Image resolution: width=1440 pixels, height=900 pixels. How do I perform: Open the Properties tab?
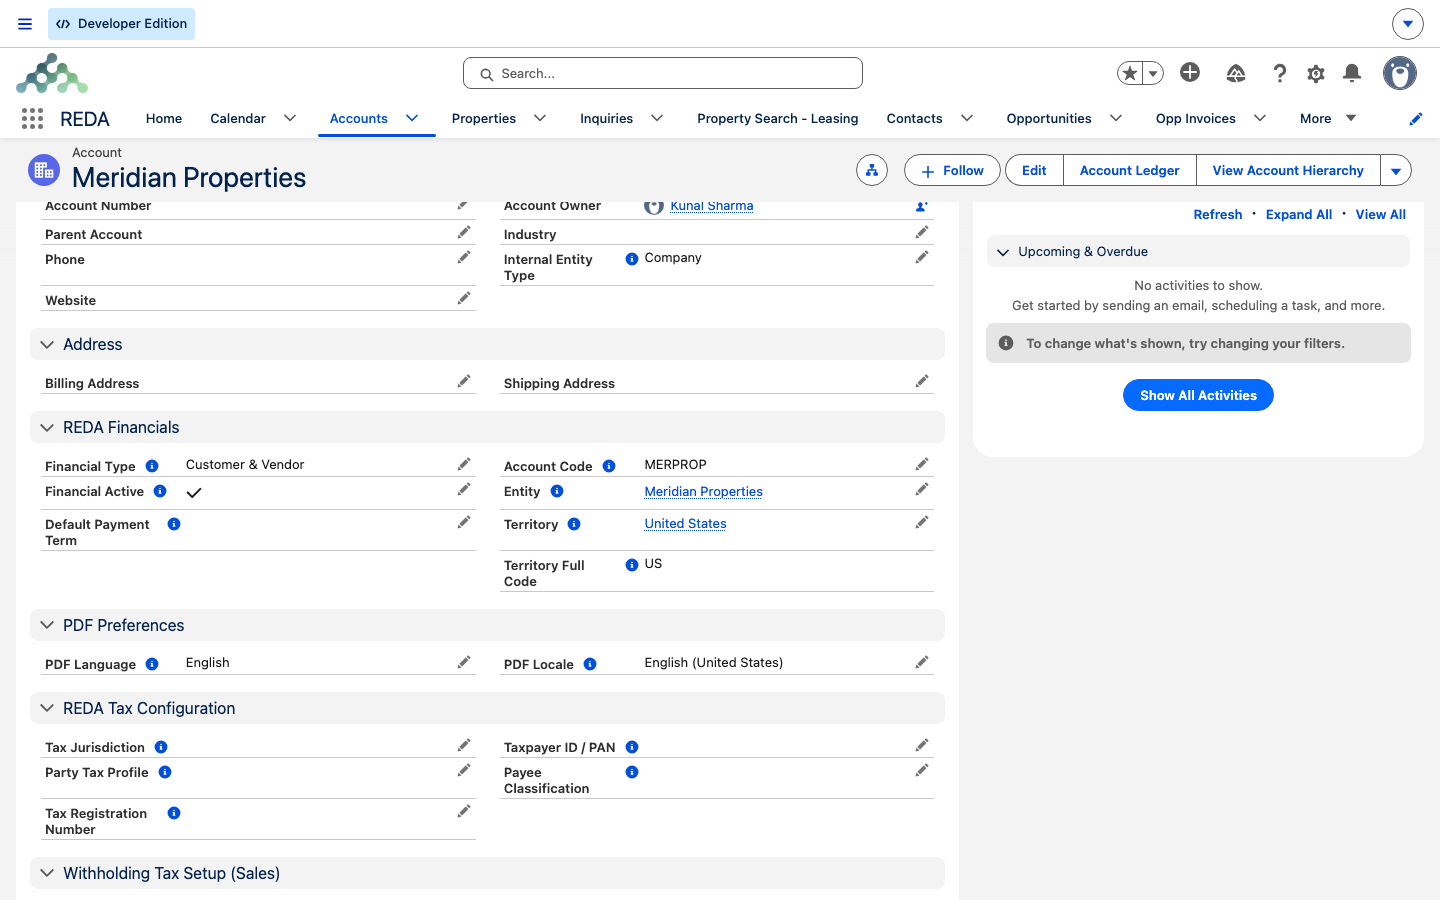[x=484, y=118]
